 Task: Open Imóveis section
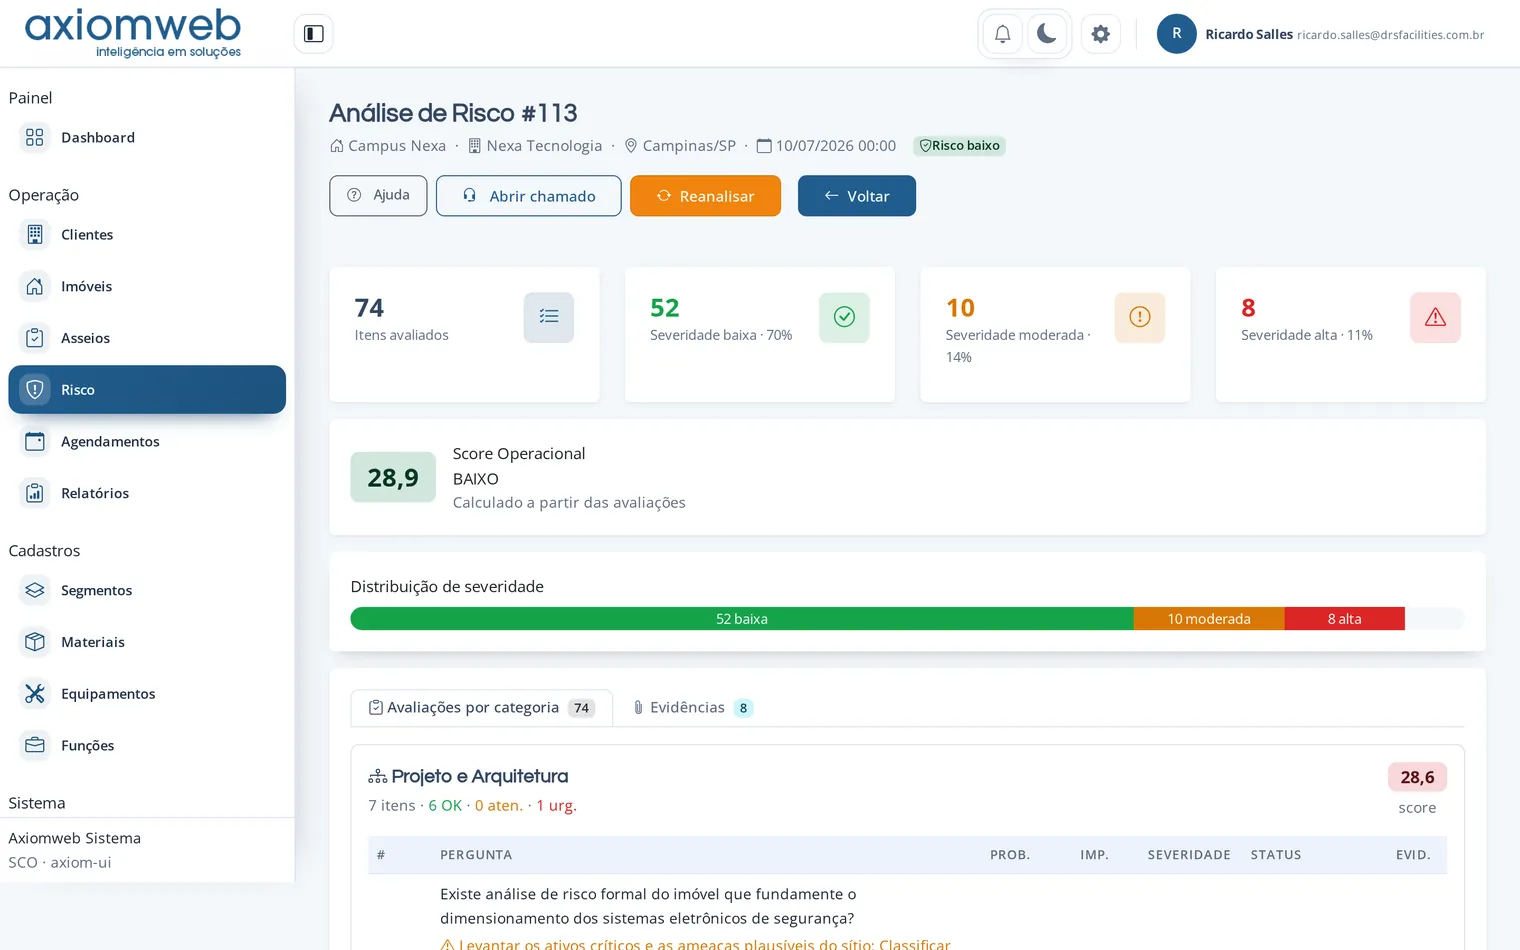click(x=147, y=287)
